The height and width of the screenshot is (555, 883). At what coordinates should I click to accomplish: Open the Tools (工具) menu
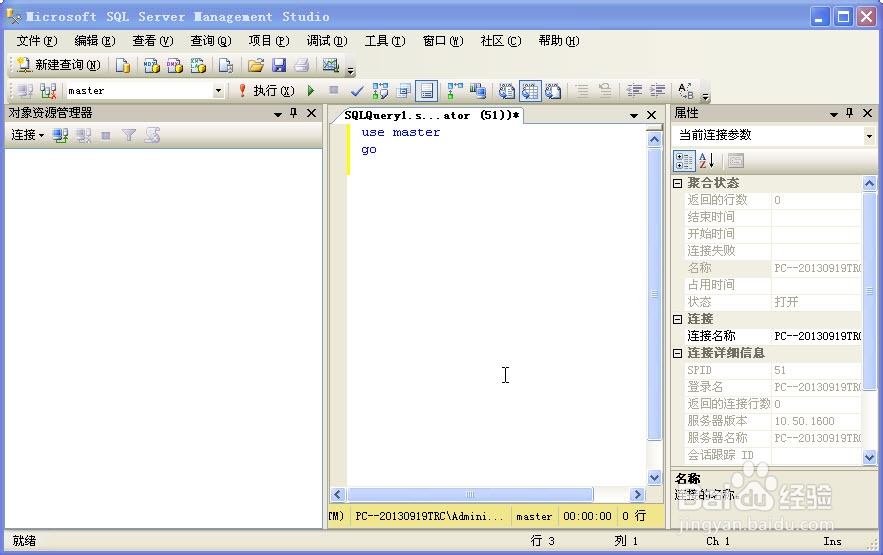click(385, 41)
